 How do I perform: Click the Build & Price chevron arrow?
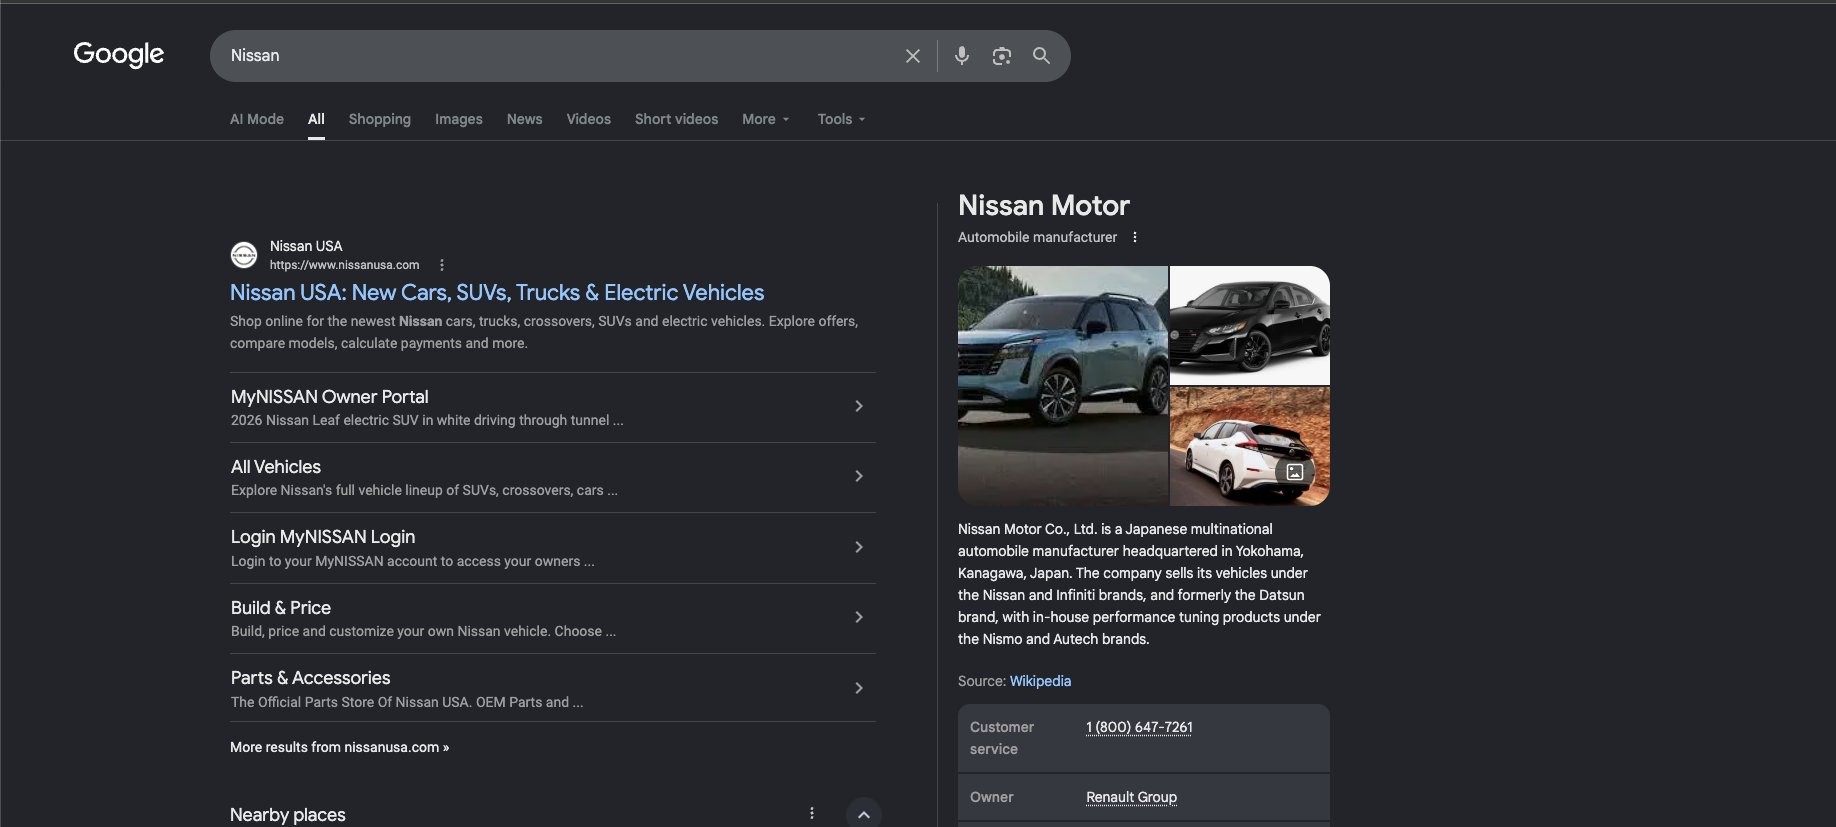858,617
